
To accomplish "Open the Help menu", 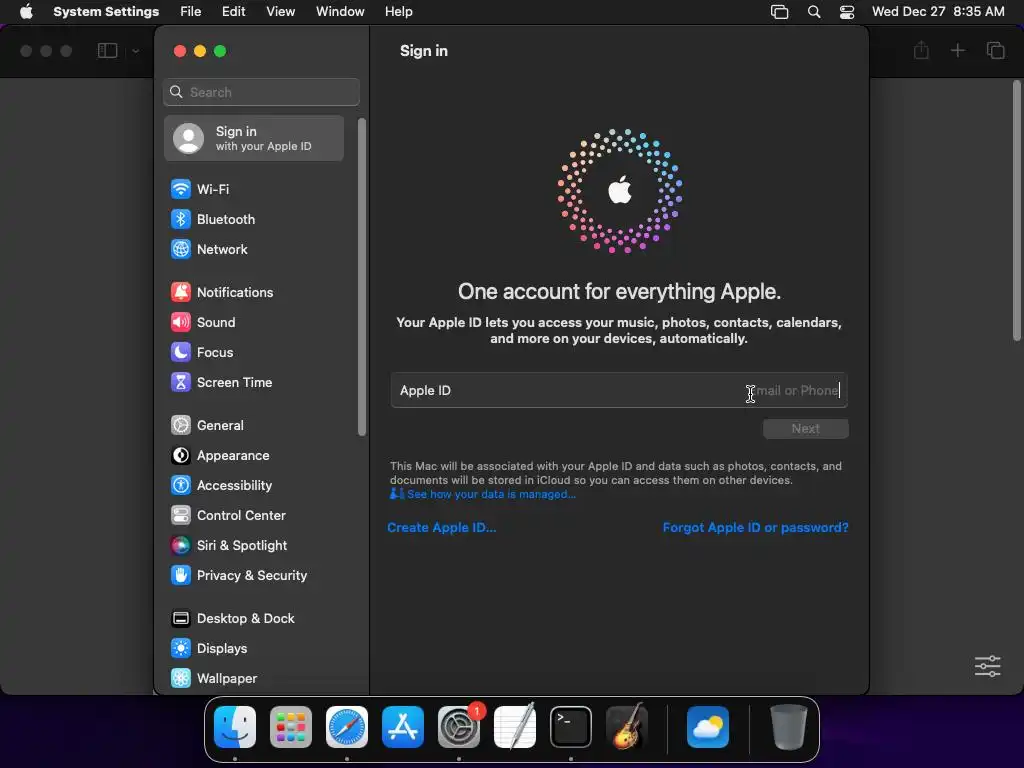I will [x=398, y=12].
